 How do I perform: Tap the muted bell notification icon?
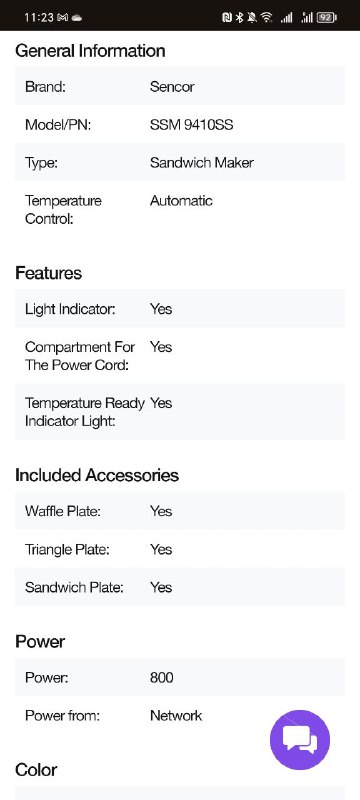pos(251,18)
